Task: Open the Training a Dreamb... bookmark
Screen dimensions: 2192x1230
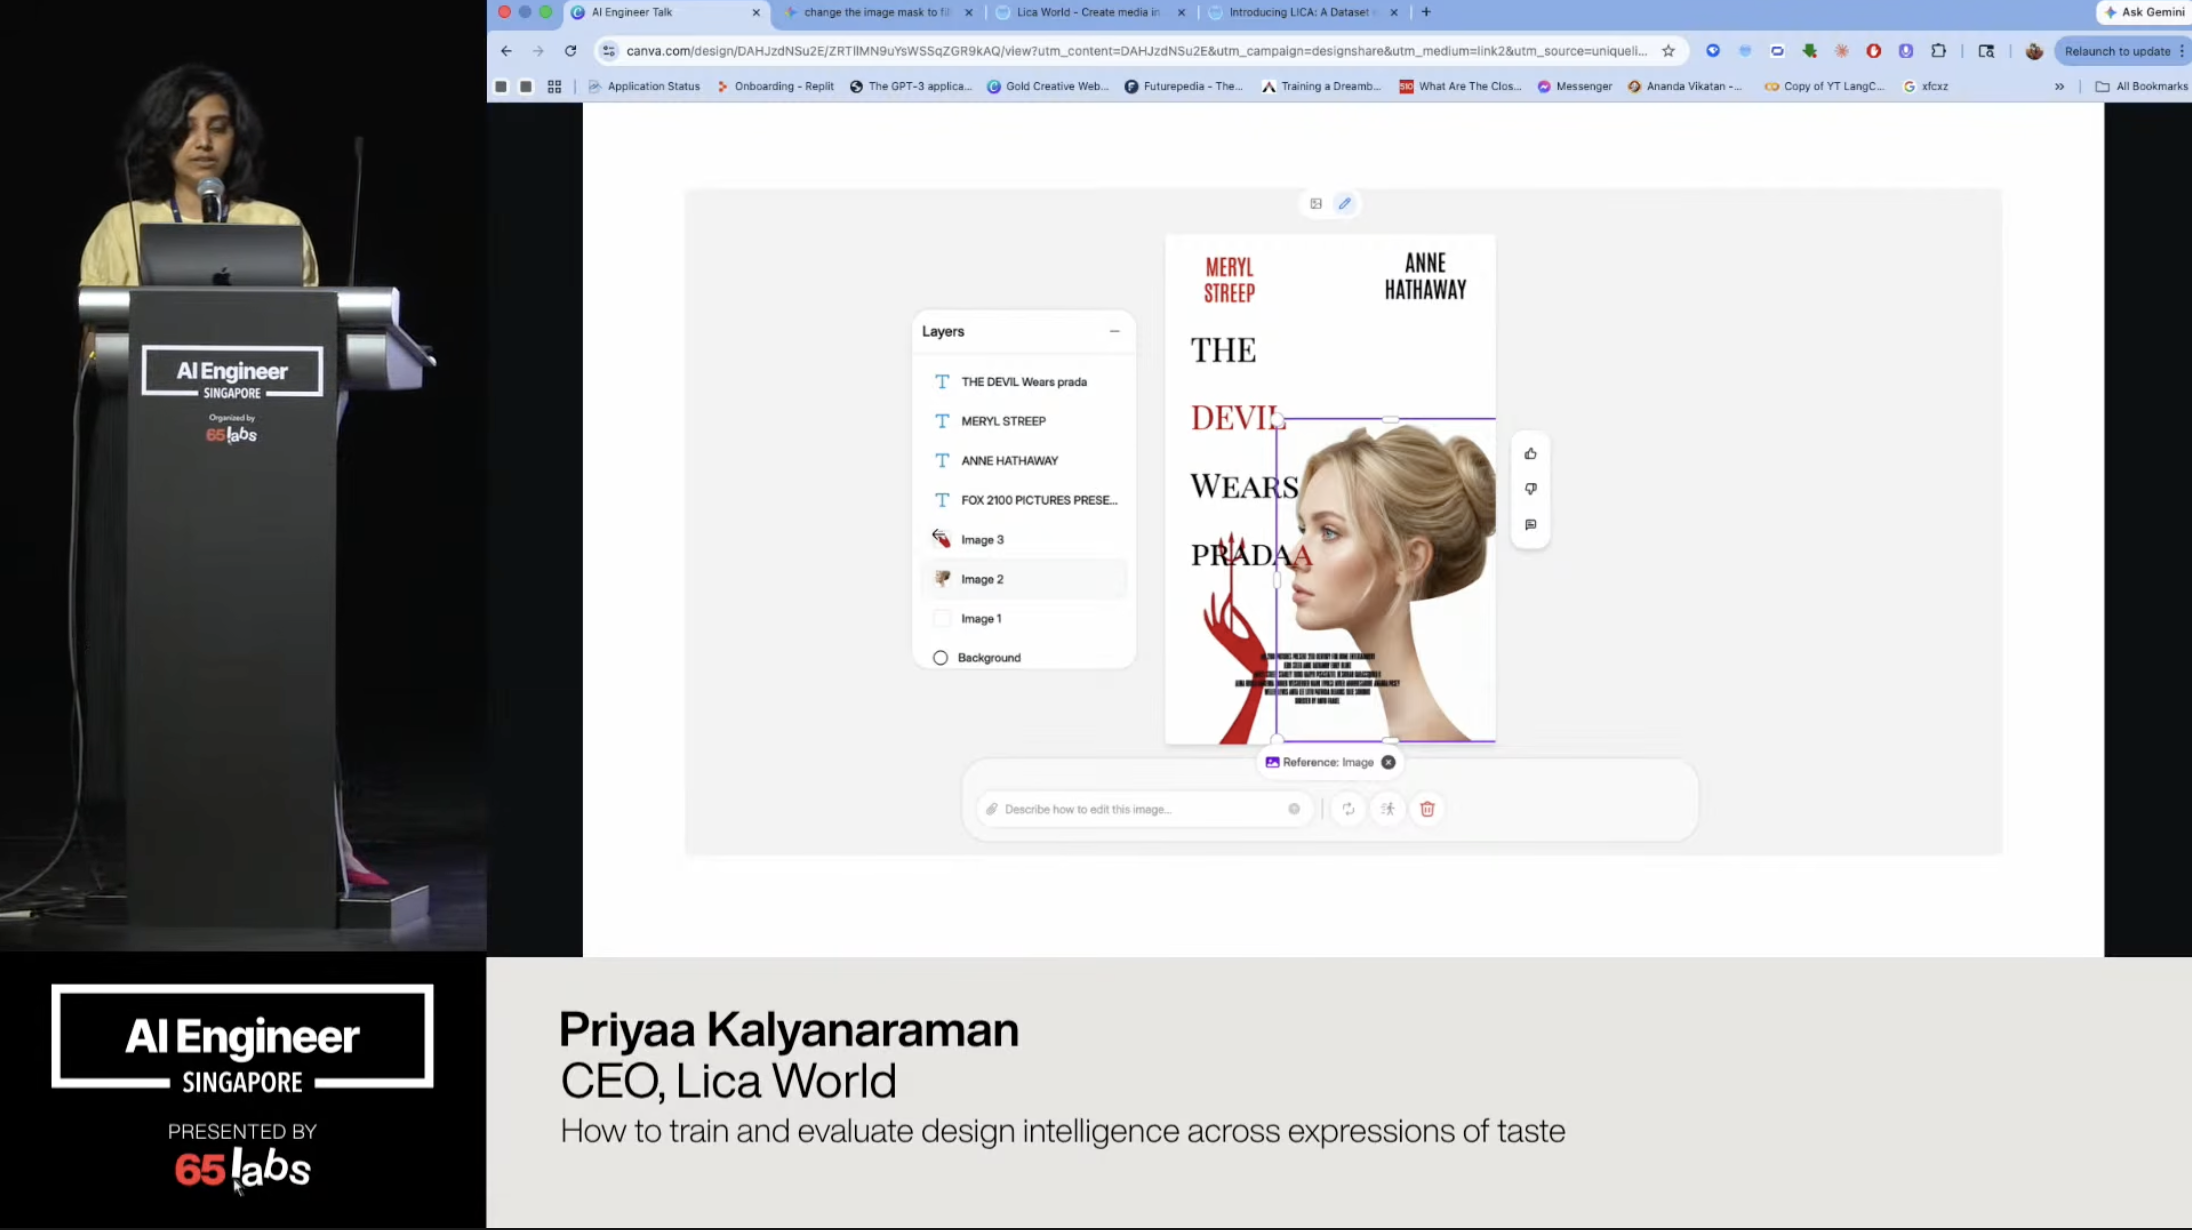Action: [x=1321, y=87]
